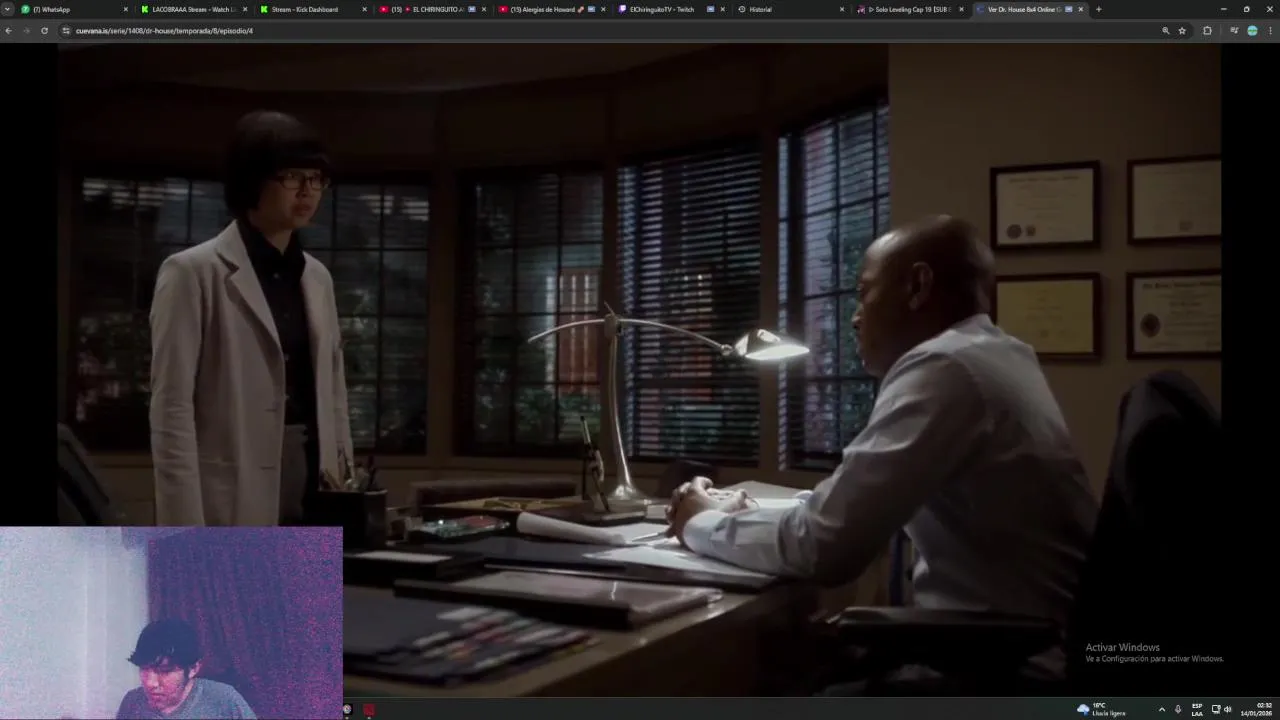This screenshot has height=720, width=1280.
Task: Switch to Alergias de Howard tab
Action: click(x=552, y=9)
